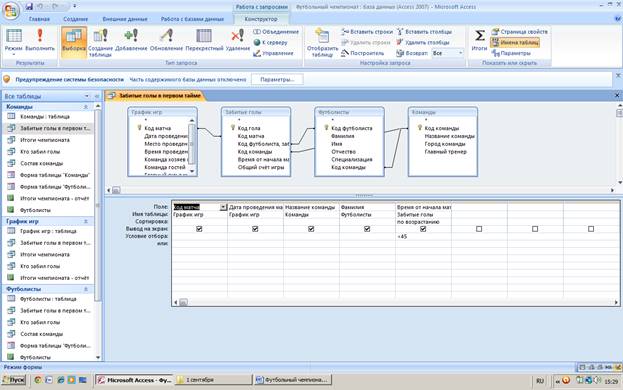Click Параметры... security warning button
This screenshot has width=623, height=390.
point(277,80)
